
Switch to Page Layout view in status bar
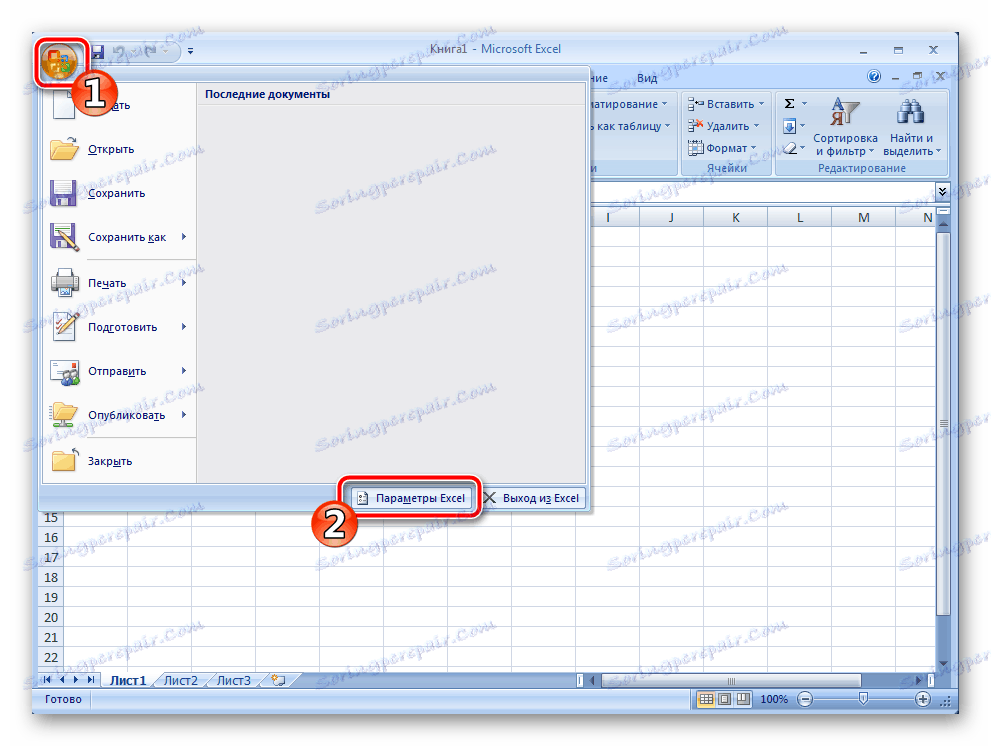[x=725, y=699]
